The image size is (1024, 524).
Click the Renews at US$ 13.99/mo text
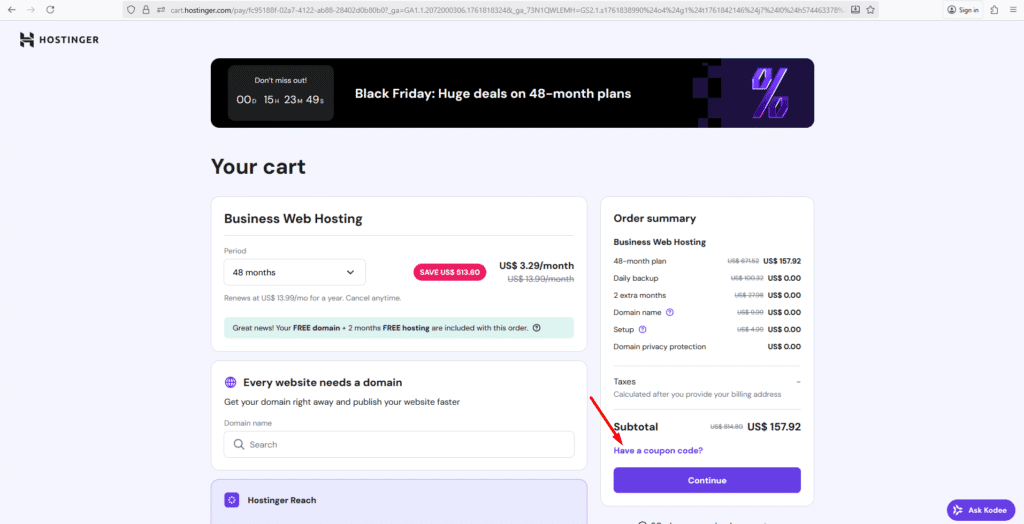[x=313, y=298]
